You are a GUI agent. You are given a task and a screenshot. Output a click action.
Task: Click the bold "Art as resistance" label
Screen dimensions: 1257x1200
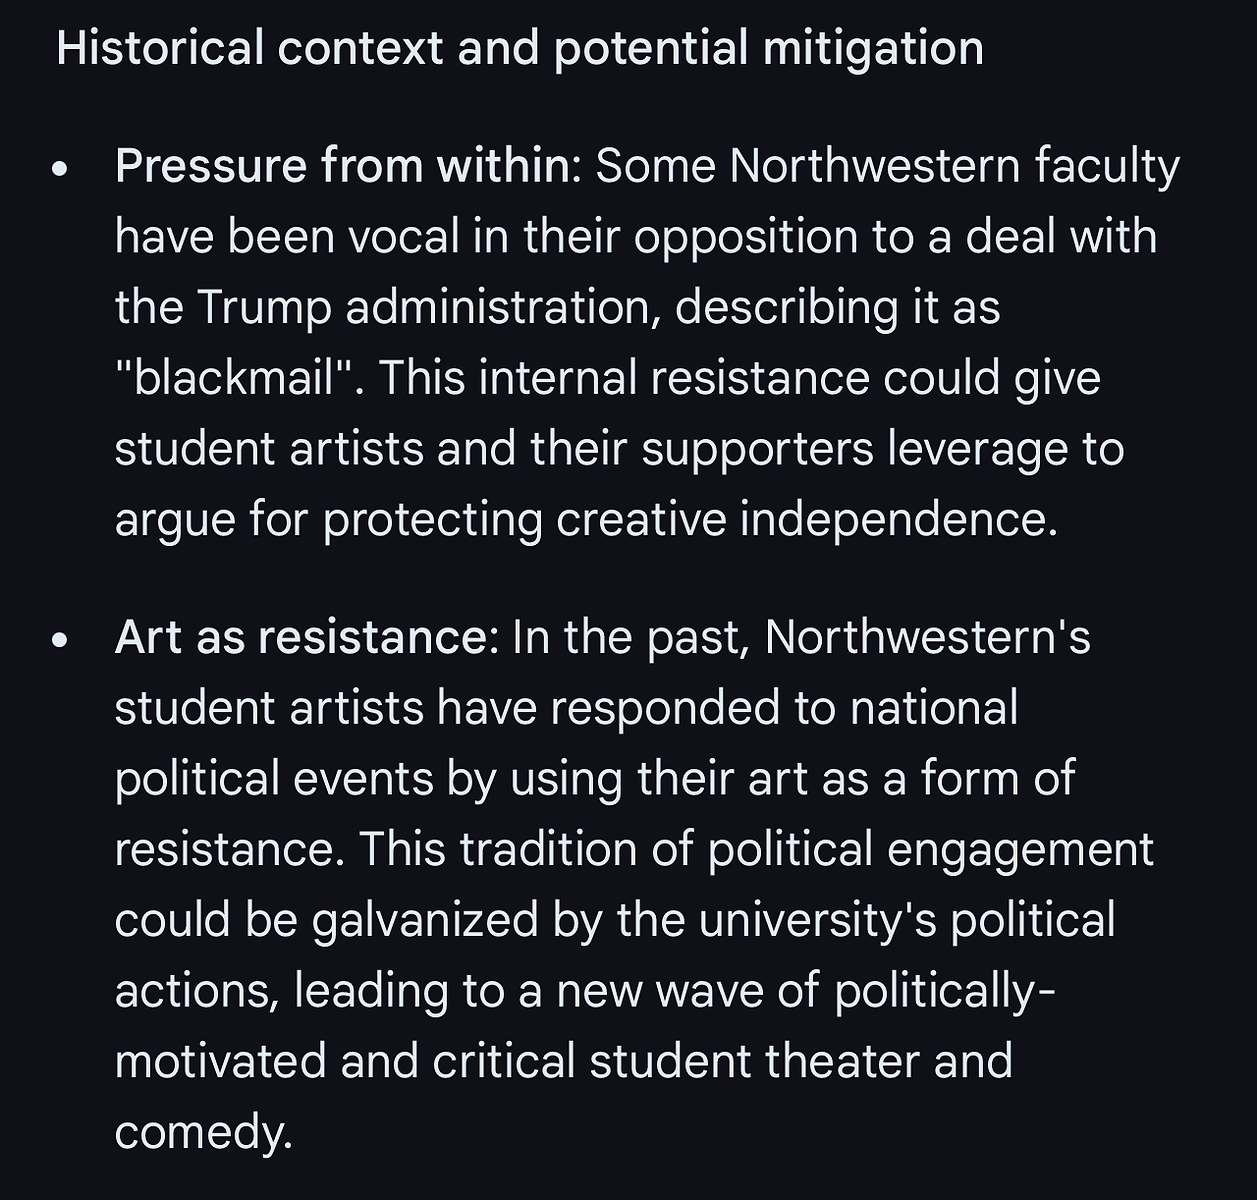(300, 637)
